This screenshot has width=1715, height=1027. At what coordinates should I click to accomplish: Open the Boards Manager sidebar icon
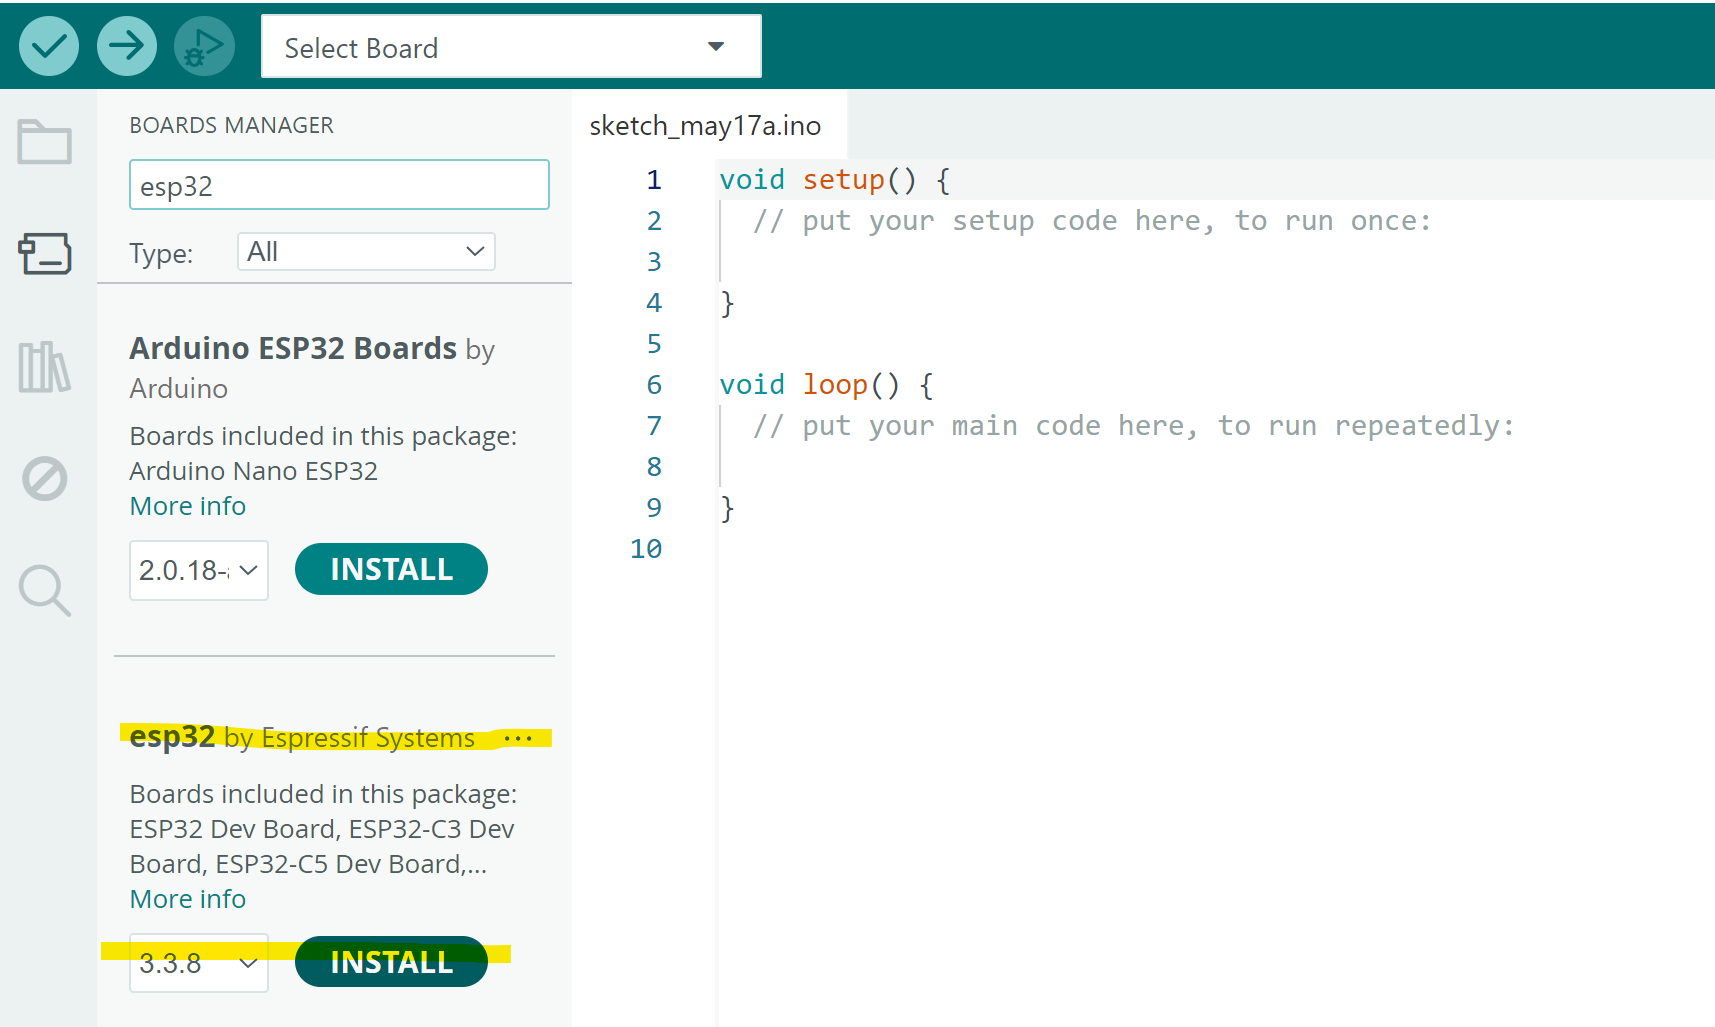coord(45,254)
